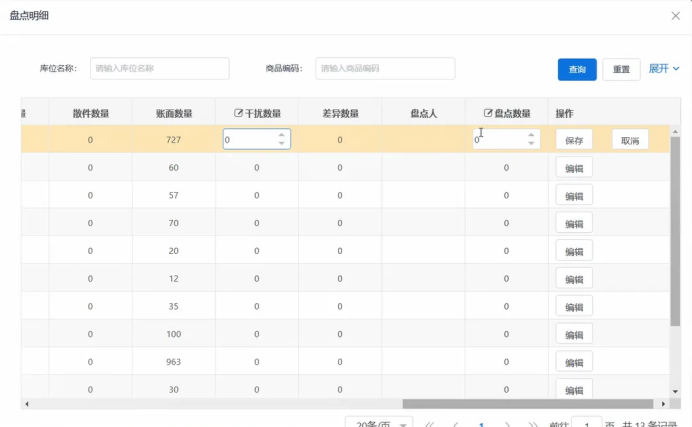Increase 盘点数量 with the up stepper arrow

pos(531,135)
